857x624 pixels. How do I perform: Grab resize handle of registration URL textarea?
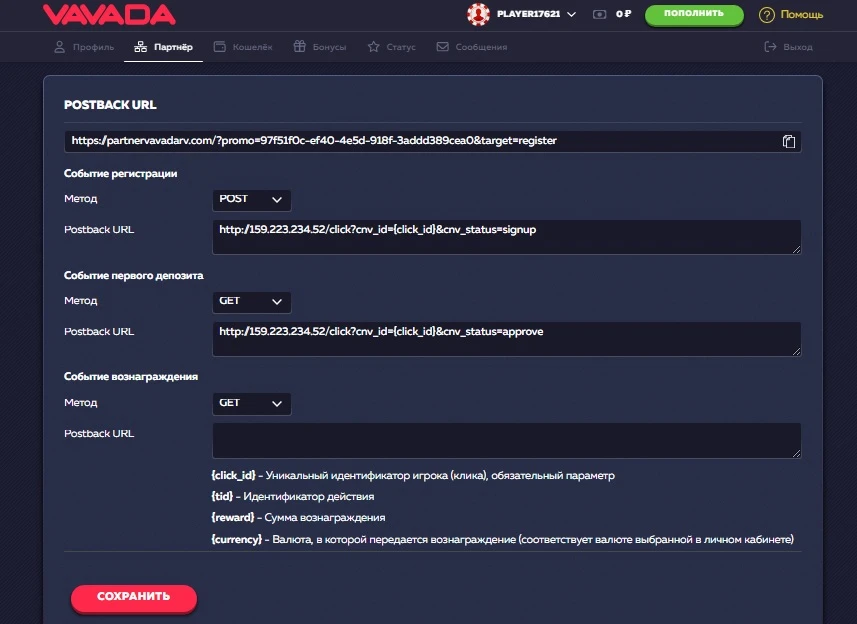point(796,250)
